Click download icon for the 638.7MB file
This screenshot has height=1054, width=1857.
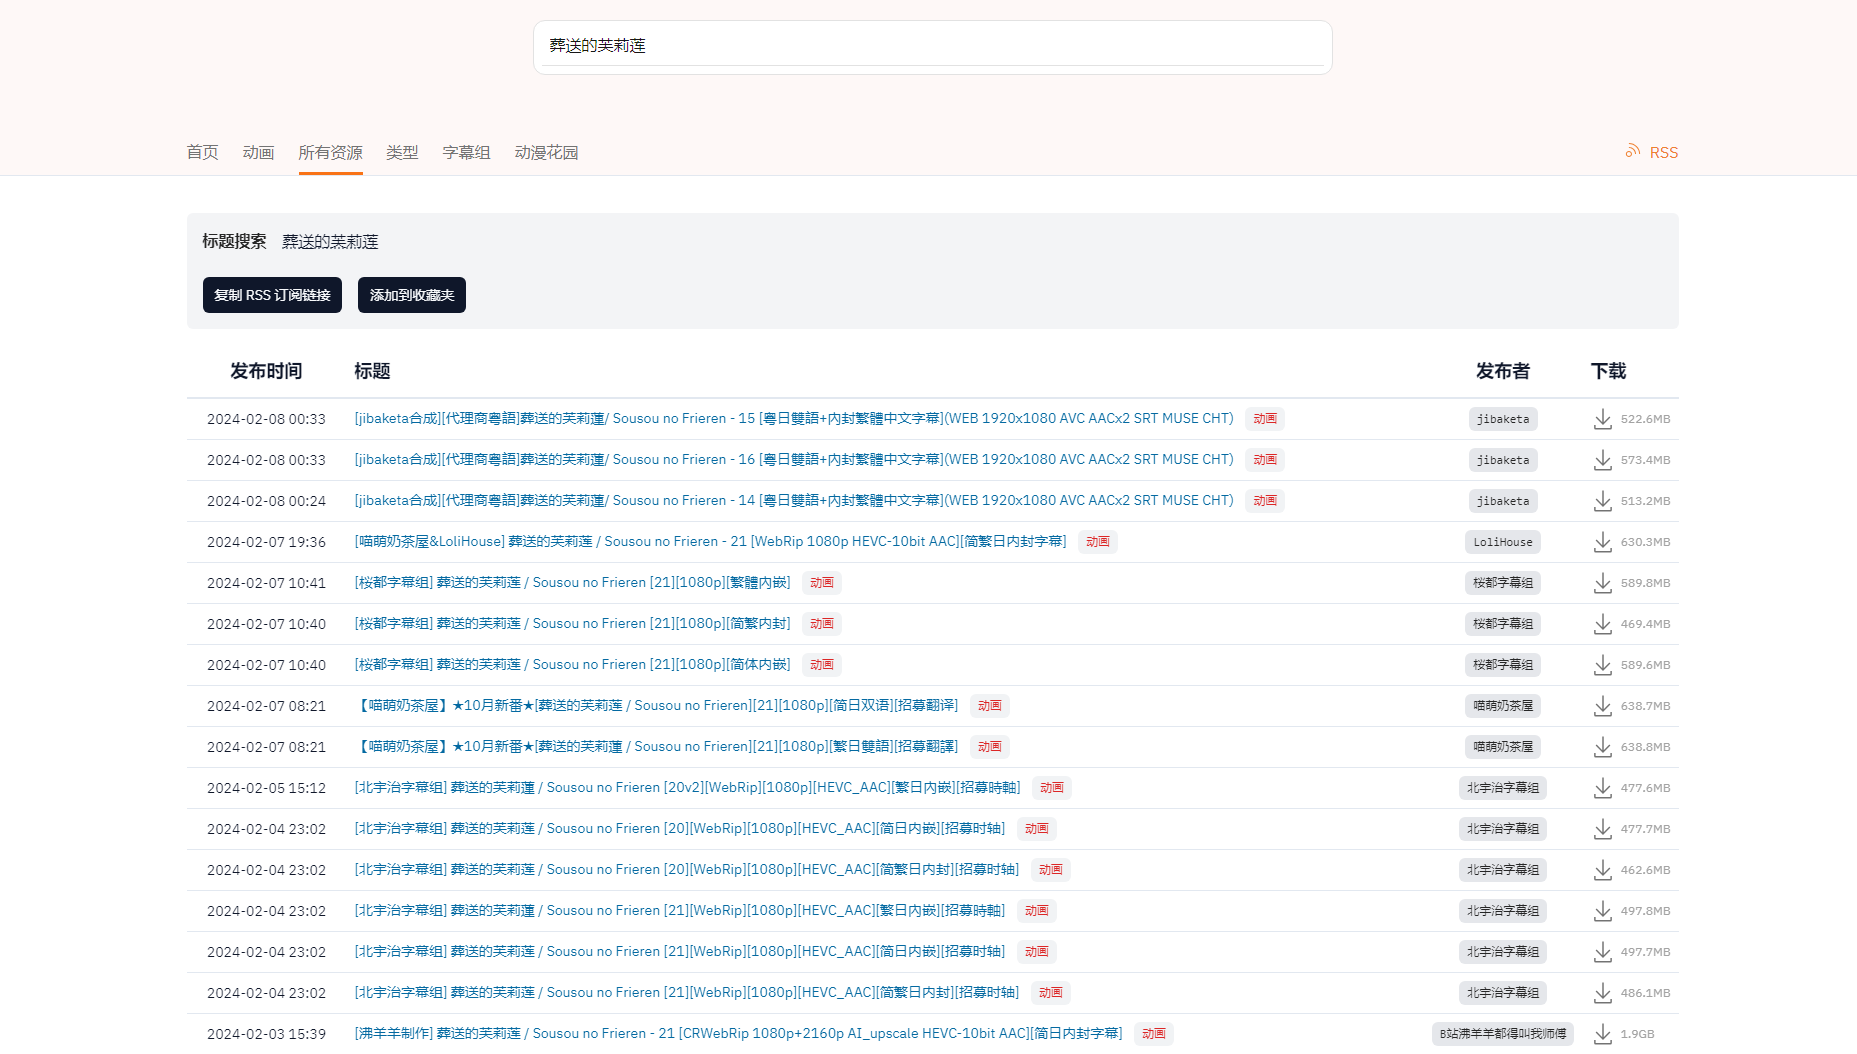[x=1602, y=706]
